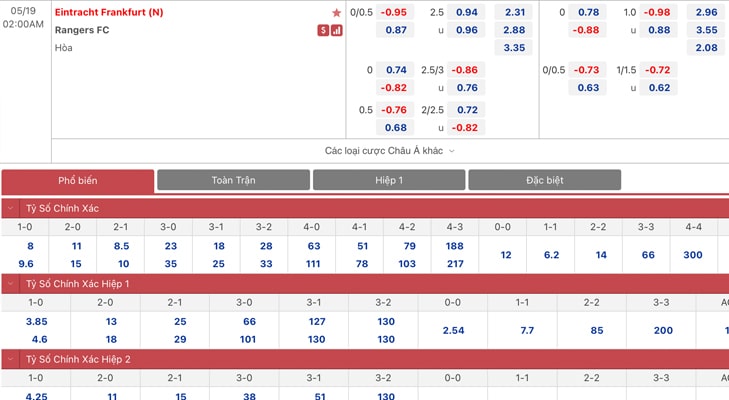Choose the 3.35 draw odds

click(x=515, y=48)
